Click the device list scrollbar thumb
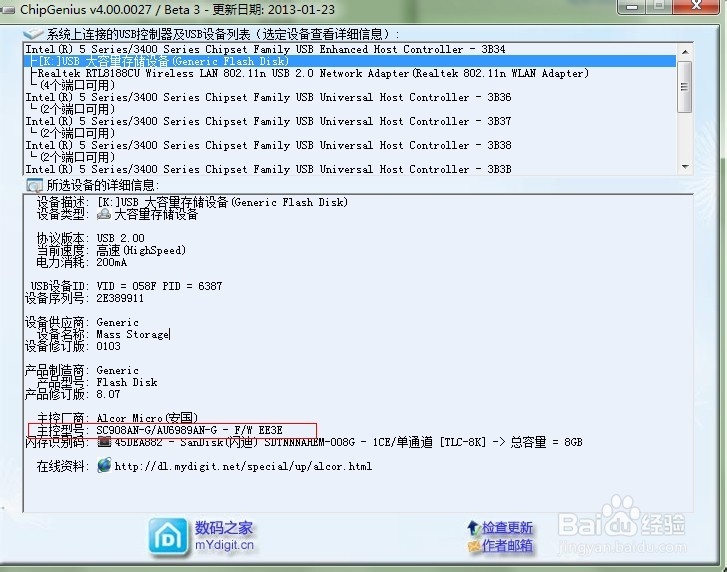Image resolution: width=727 pixels, height=572 pixels. point(684,87)
